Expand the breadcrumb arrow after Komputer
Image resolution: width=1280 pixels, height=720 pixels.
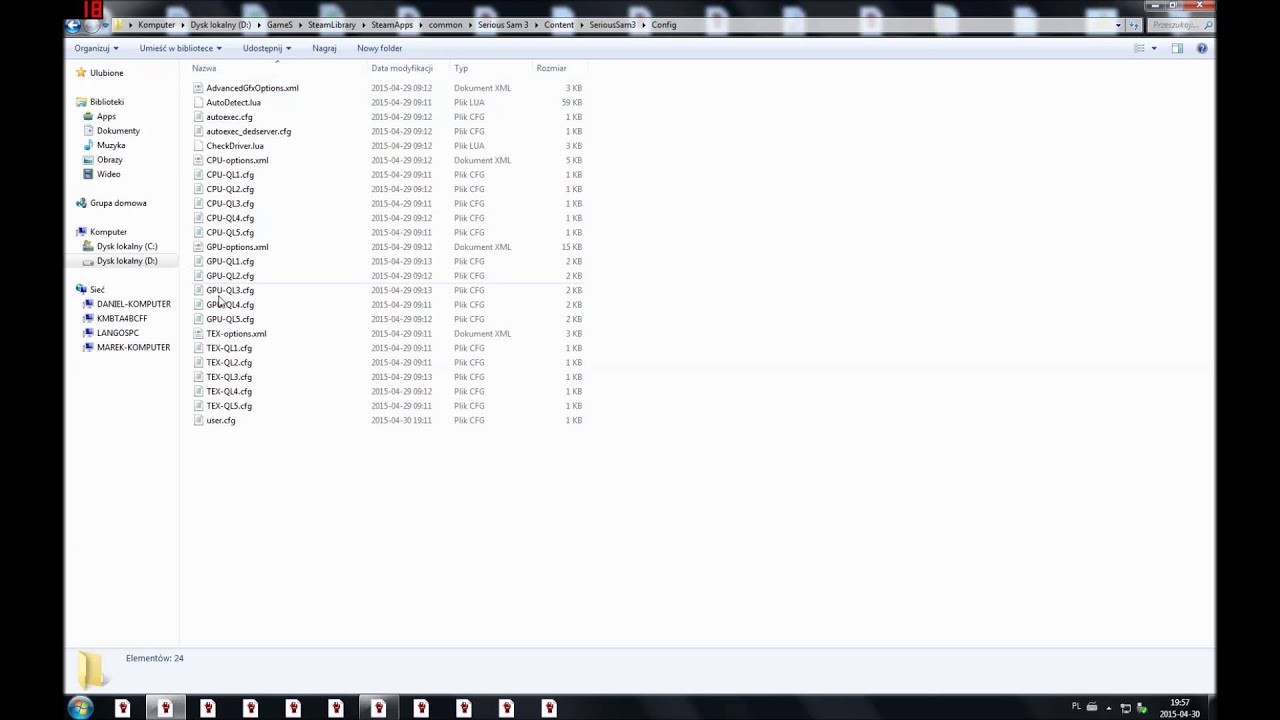pyautogui.click(x=182, y=25)
